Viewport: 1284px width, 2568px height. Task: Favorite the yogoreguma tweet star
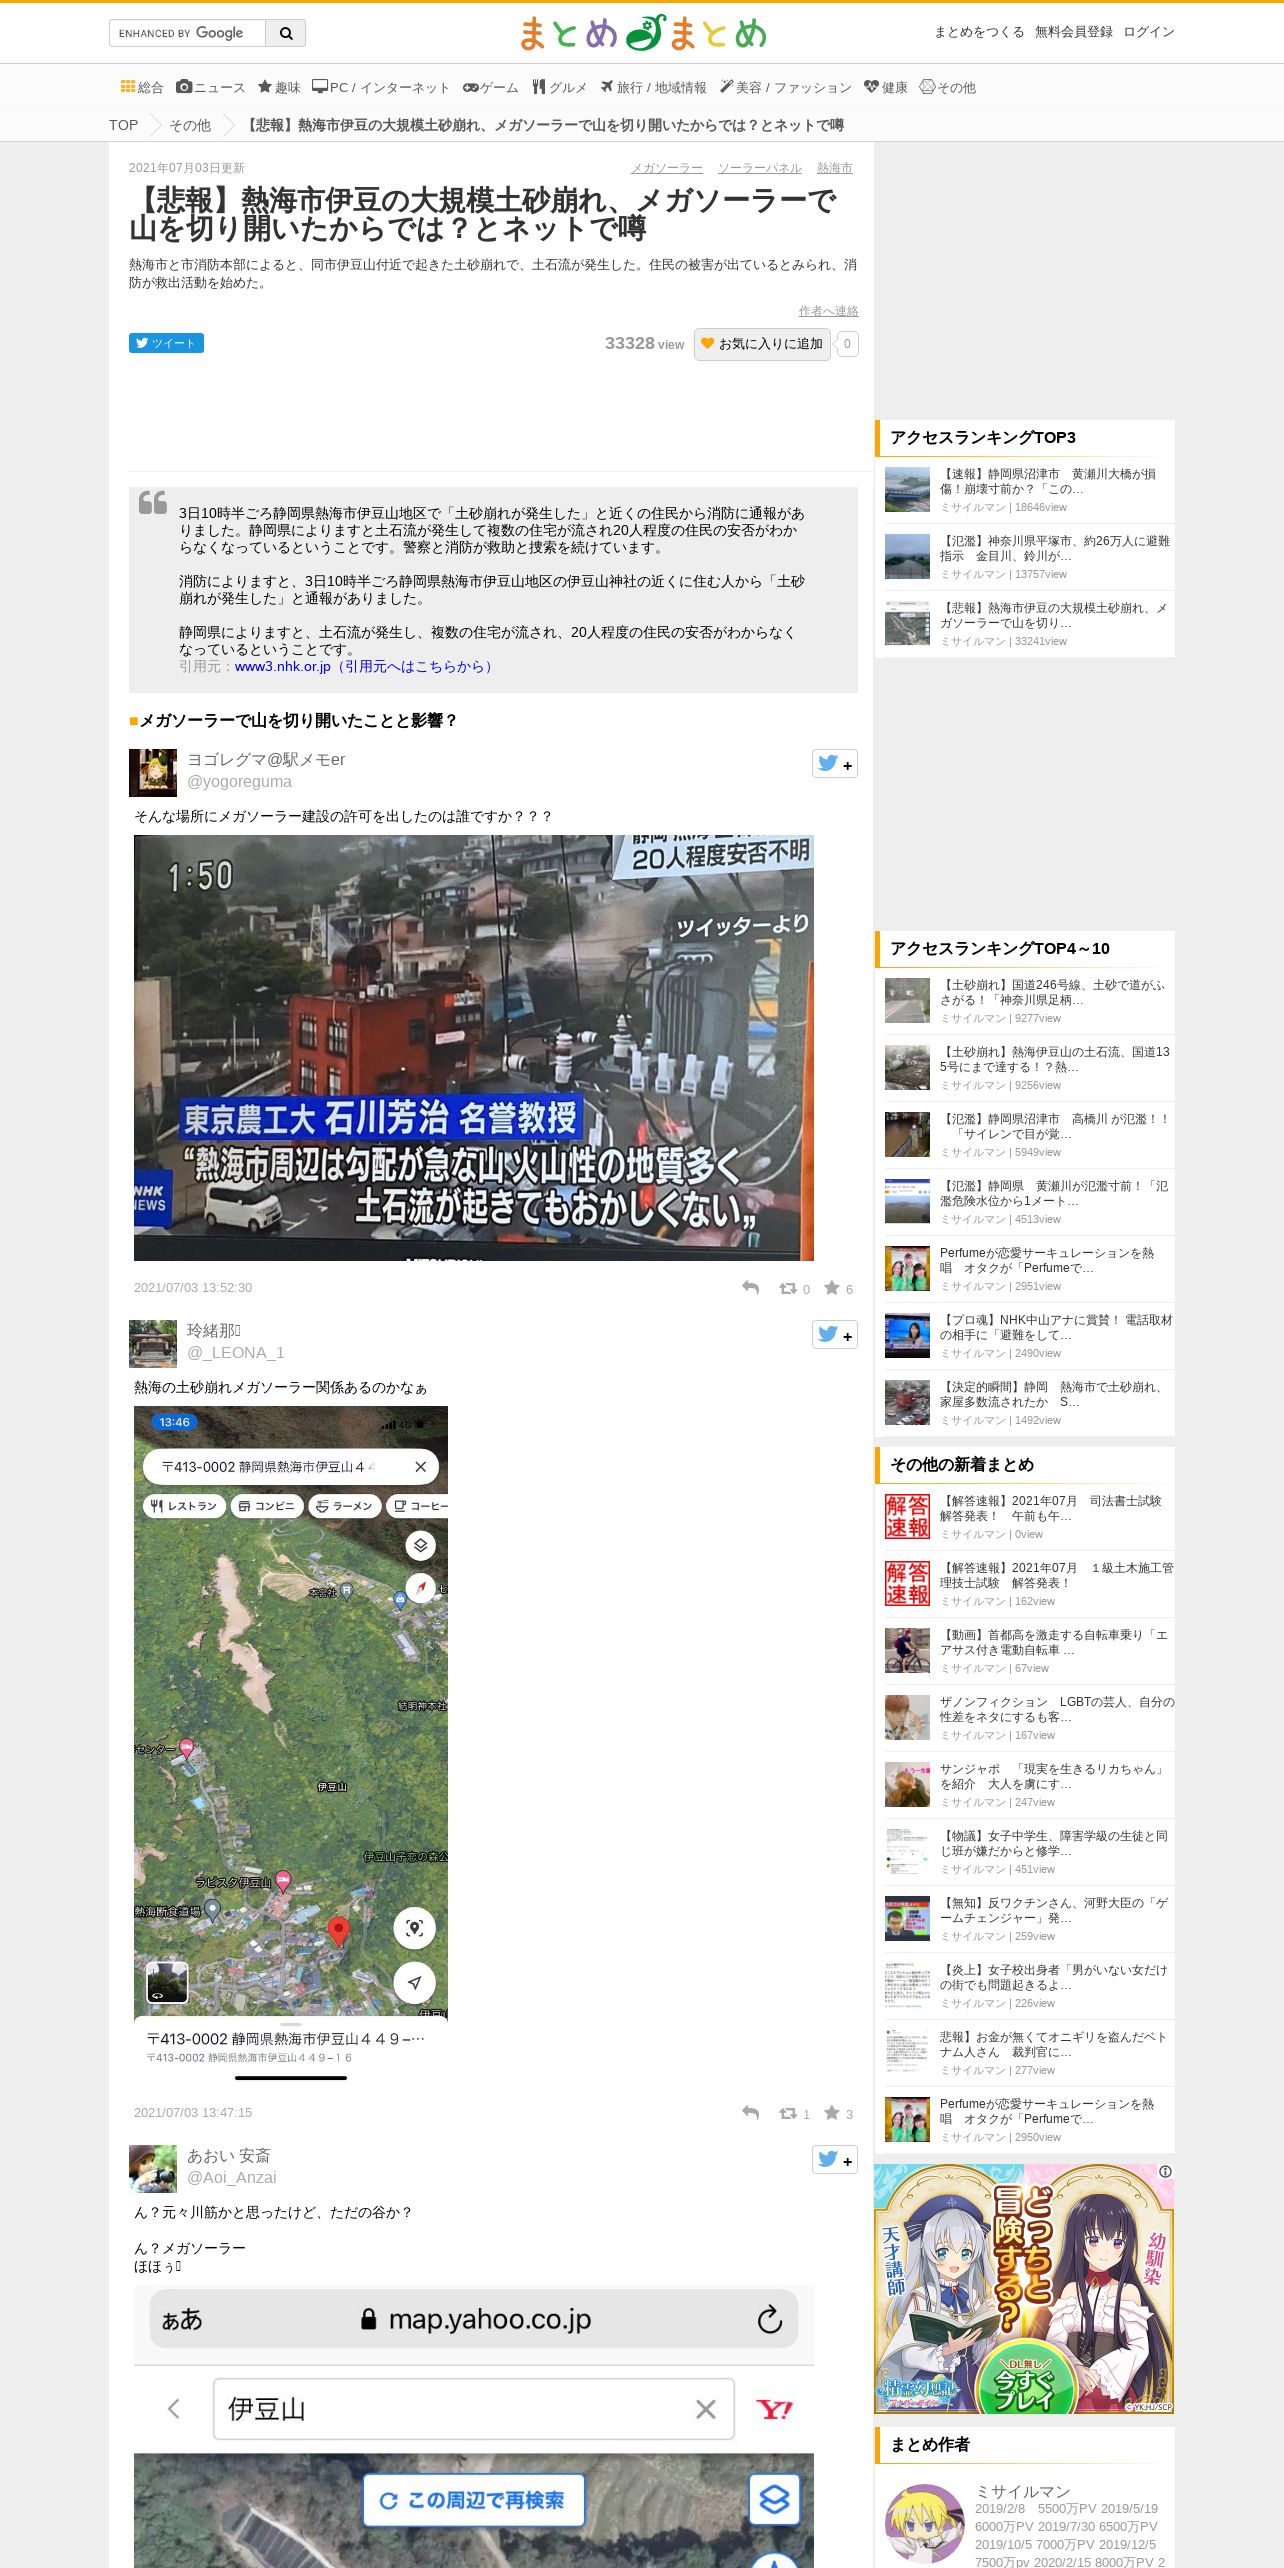point(832,1288)
